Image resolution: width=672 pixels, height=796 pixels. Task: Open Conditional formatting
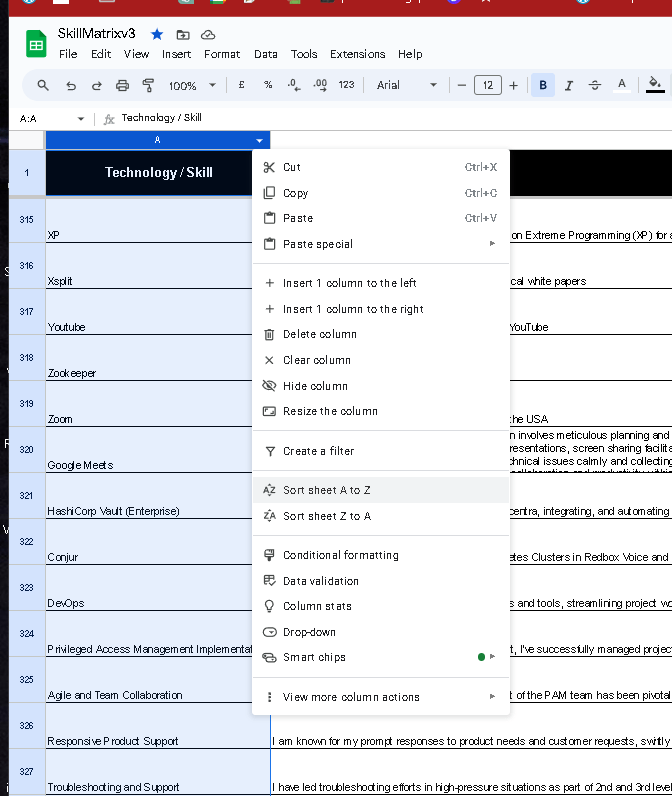pos(381,555)
